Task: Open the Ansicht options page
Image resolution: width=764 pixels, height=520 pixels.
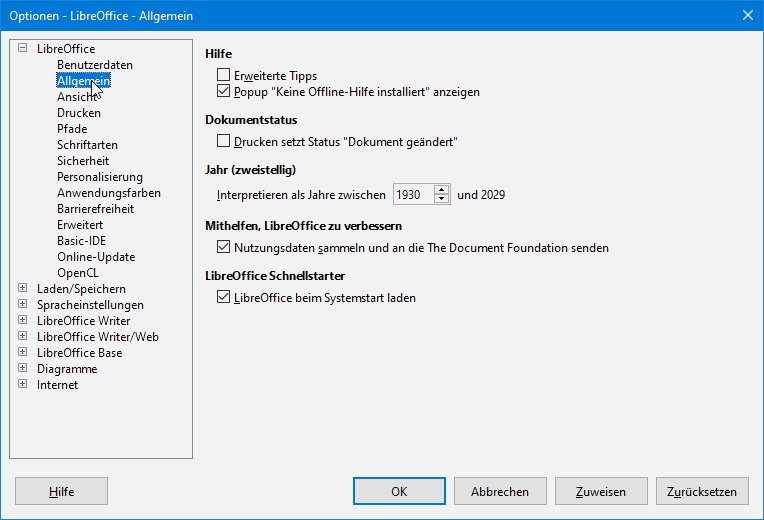Action: (x=77, y=97)
